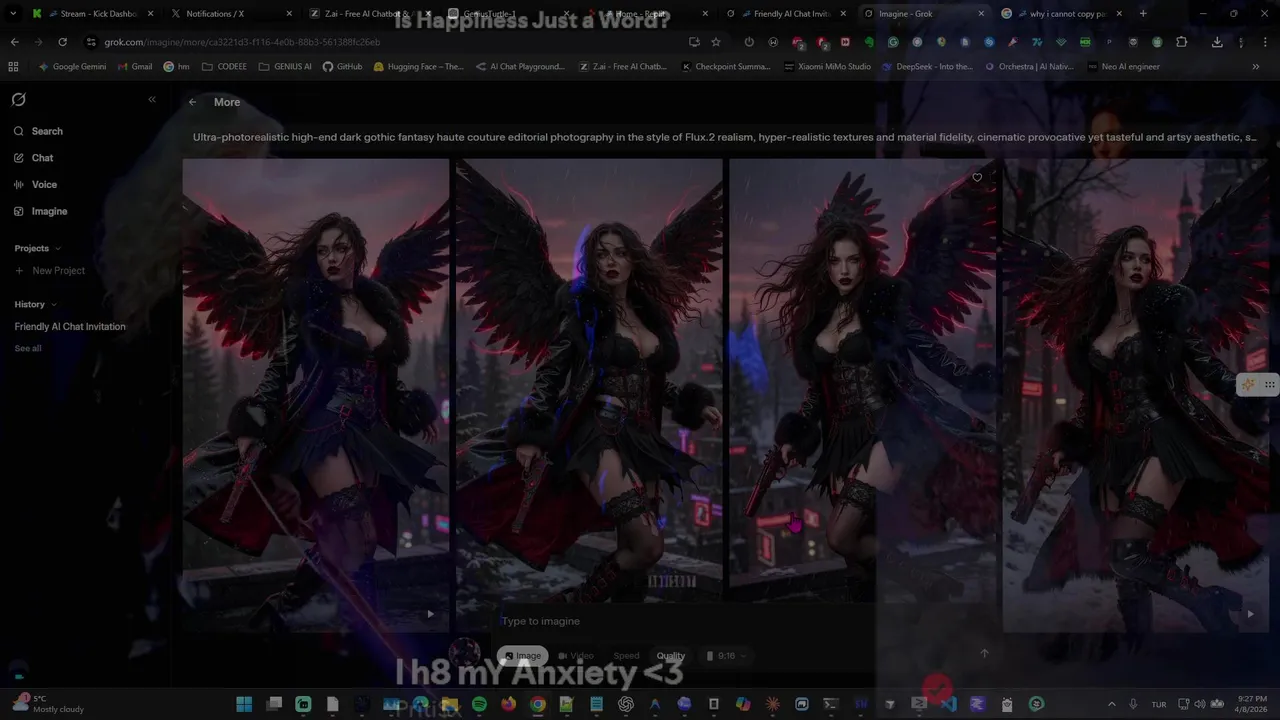Open the Hugging Face bookmark
Viewport: 1280px width, 720px height.
tap(418, 67)
